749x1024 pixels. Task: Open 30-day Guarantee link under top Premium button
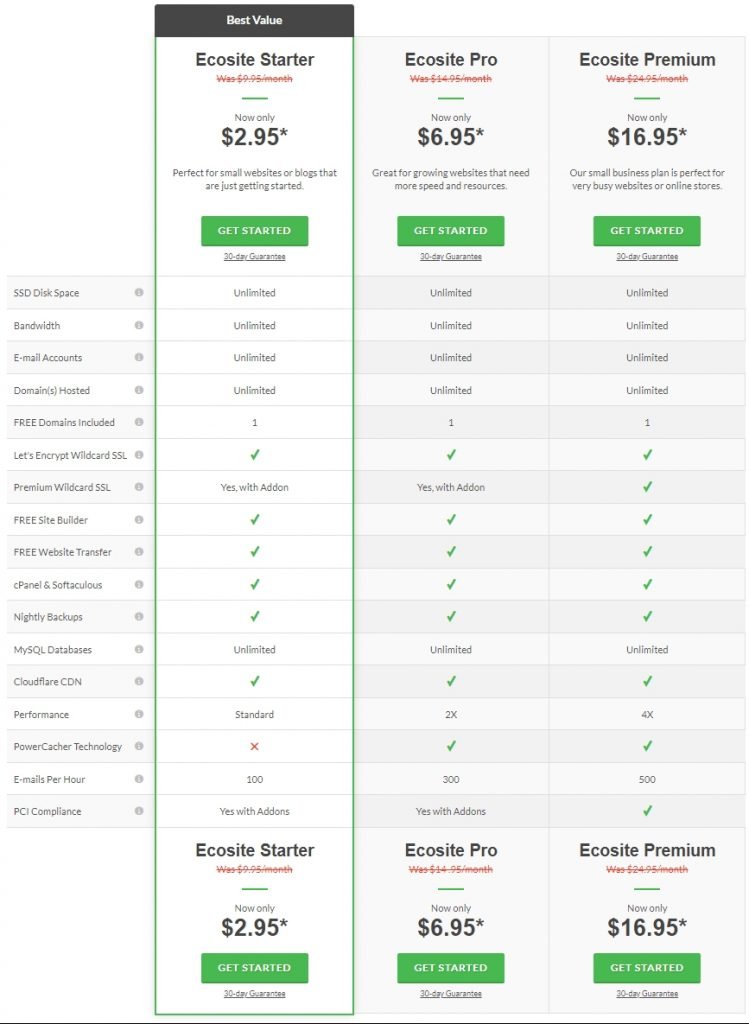click(x=647, y=257)
